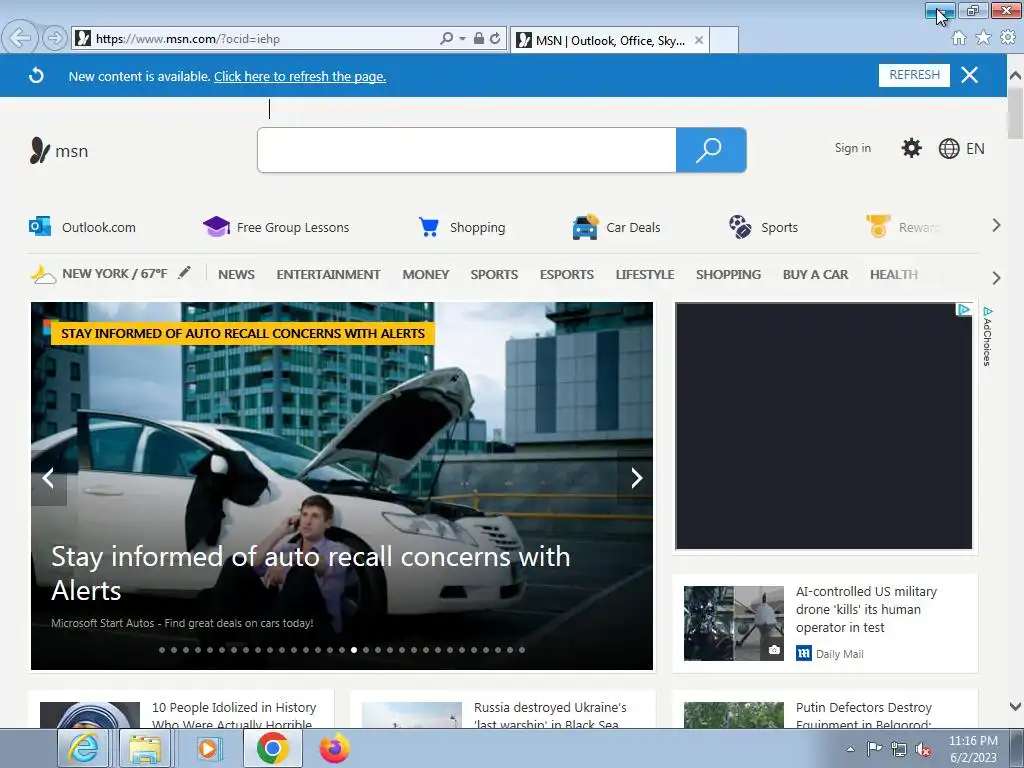Open the SHOPPING category in navigation bar

pyautogui.click(x=728, y=274)
